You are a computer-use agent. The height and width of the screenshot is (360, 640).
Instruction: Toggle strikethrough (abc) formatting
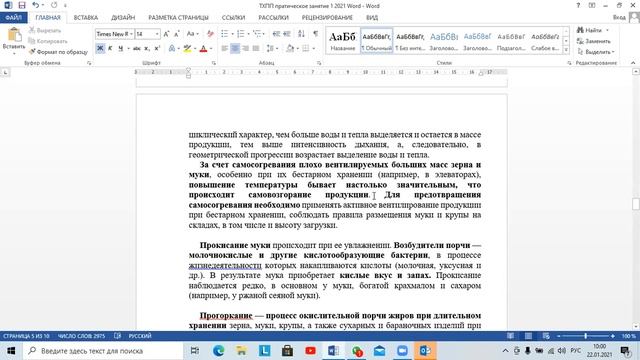tap(137, 49)
